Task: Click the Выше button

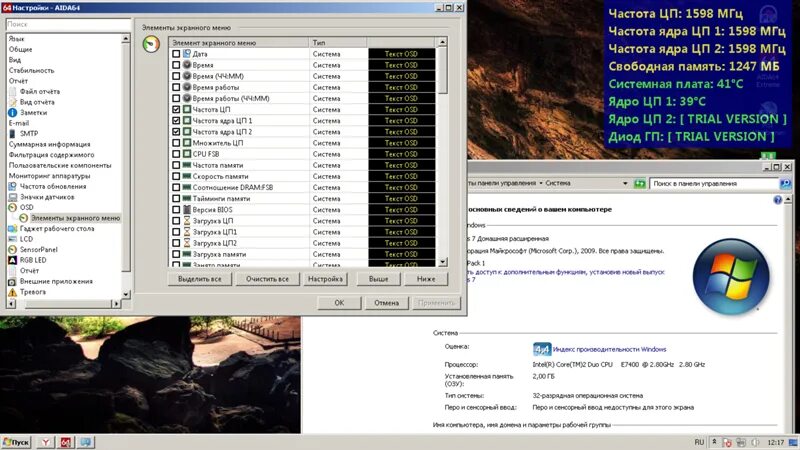Action: [x=379, y=279]
